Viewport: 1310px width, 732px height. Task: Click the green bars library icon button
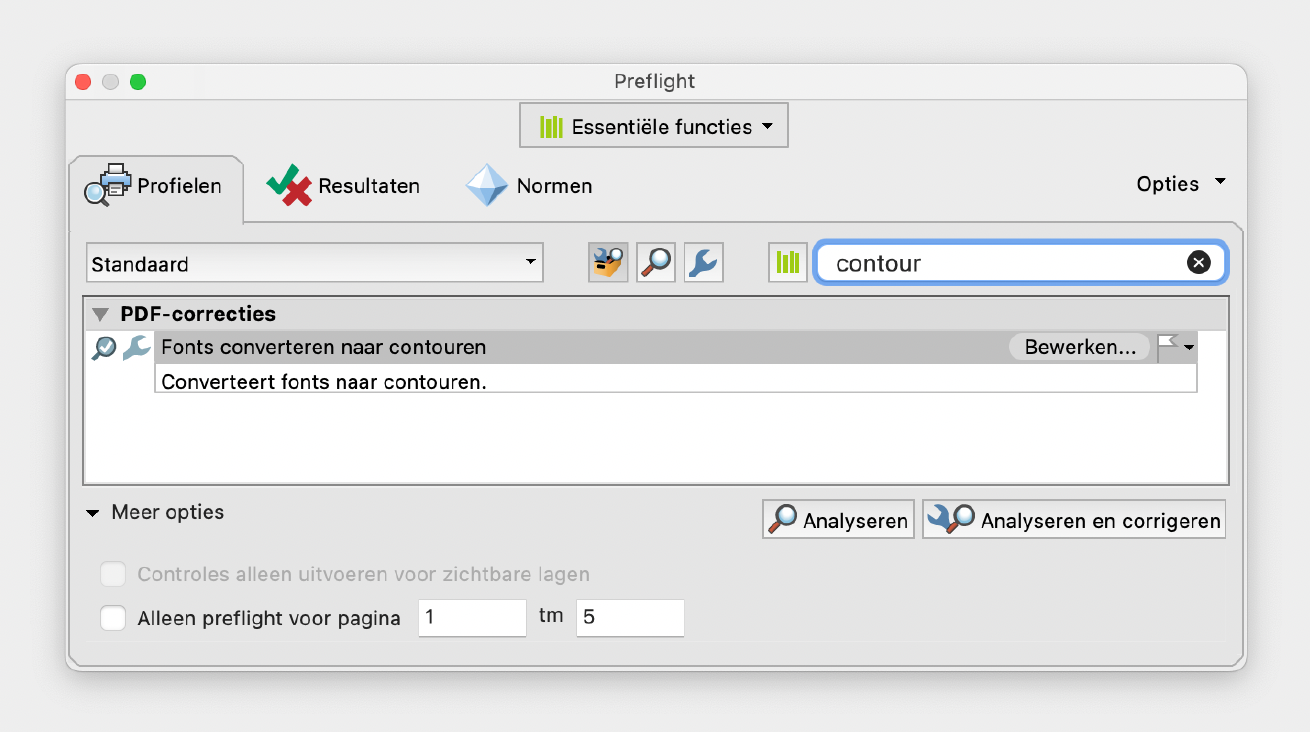pyautogui.click(x=788, y=263)
